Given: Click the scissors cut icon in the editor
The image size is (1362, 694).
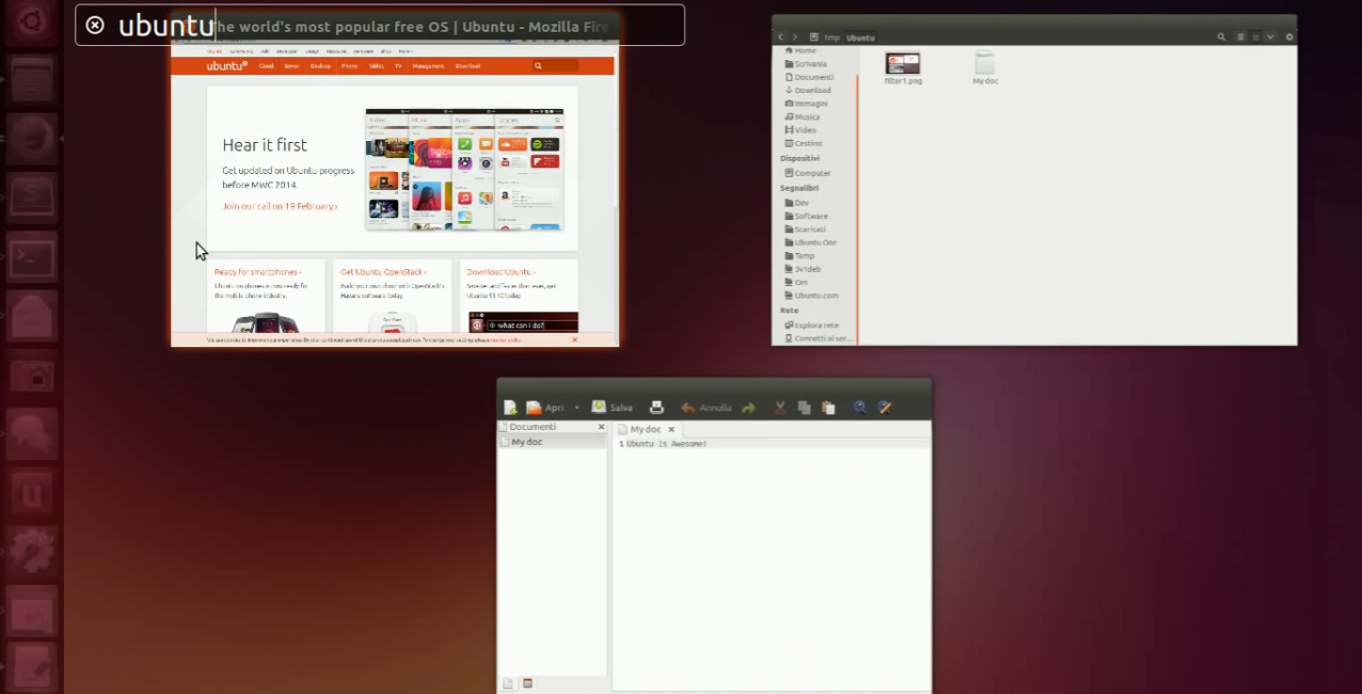Looking at the screenshot, I should tap(780, 408).
